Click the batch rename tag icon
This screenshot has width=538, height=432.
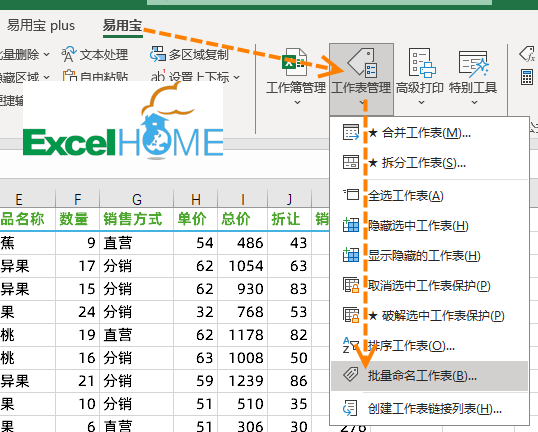351,374
